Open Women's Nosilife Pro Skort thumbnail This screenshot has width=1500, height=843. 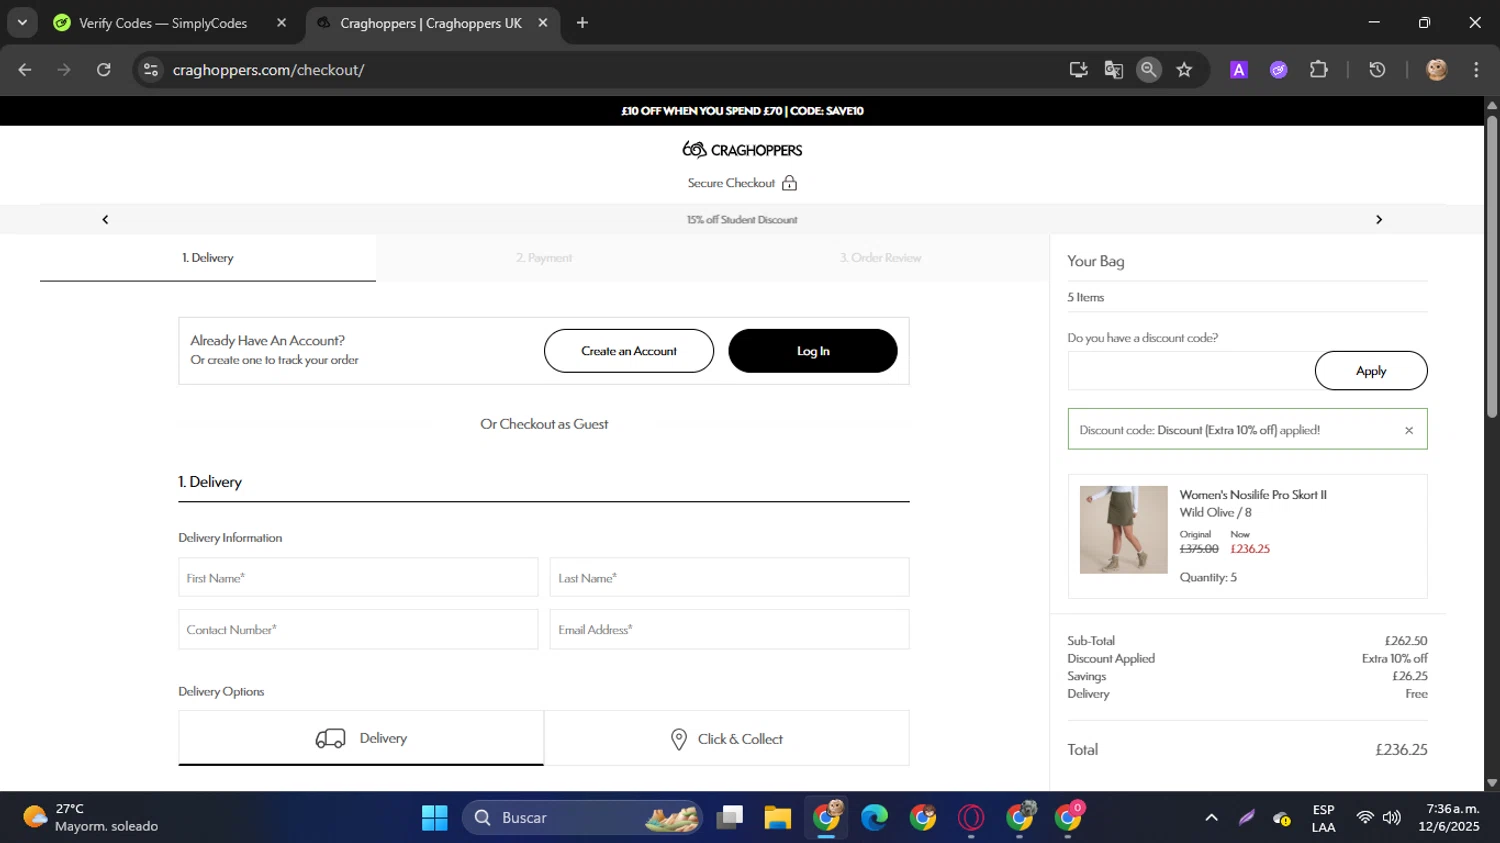tap(1123, 530)
